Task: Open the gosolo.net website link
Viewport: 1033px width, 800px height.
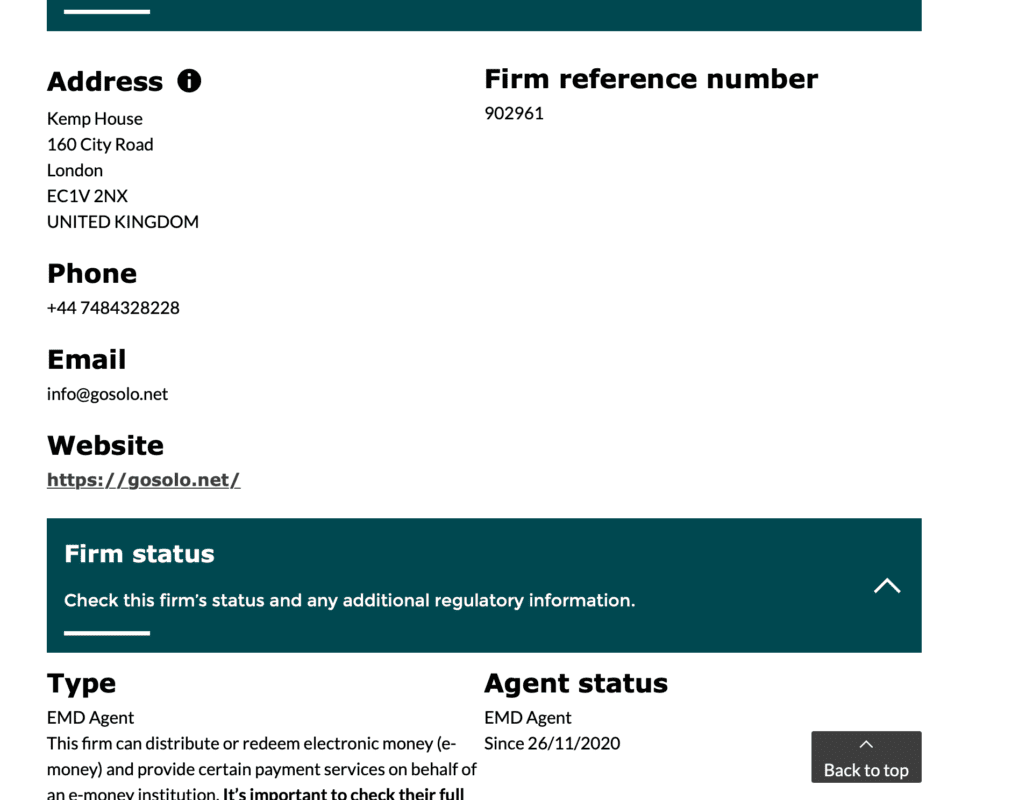Action: click(143, 480)
